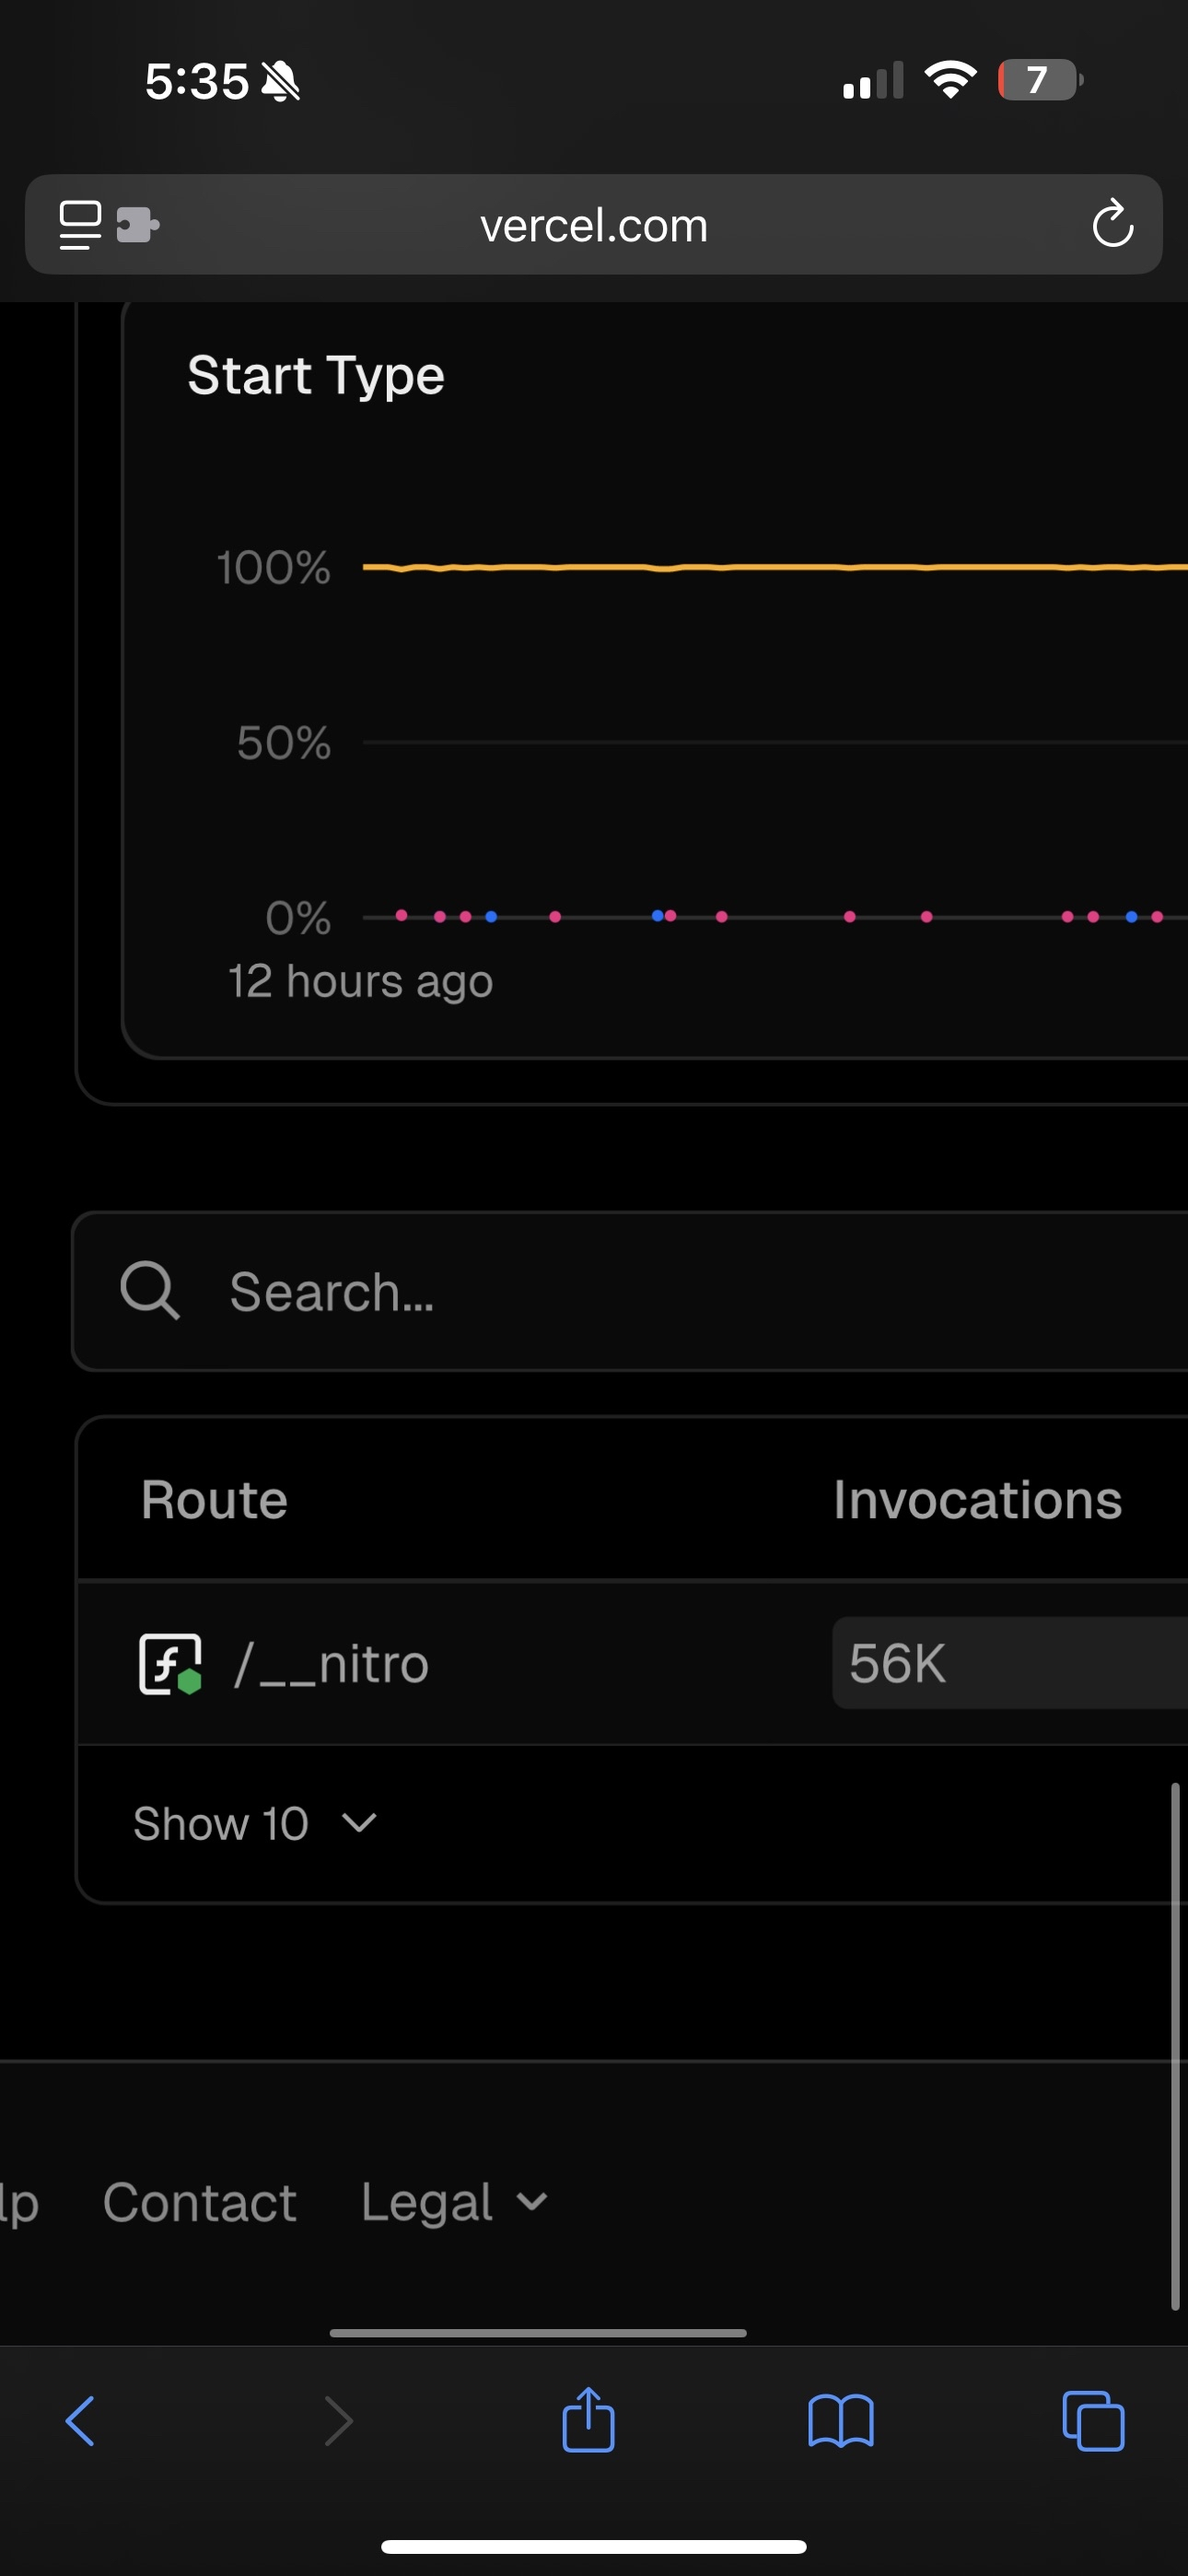1188x2576 pixels.
Task: Sort by the Route column header
Action: point(214,1499)
